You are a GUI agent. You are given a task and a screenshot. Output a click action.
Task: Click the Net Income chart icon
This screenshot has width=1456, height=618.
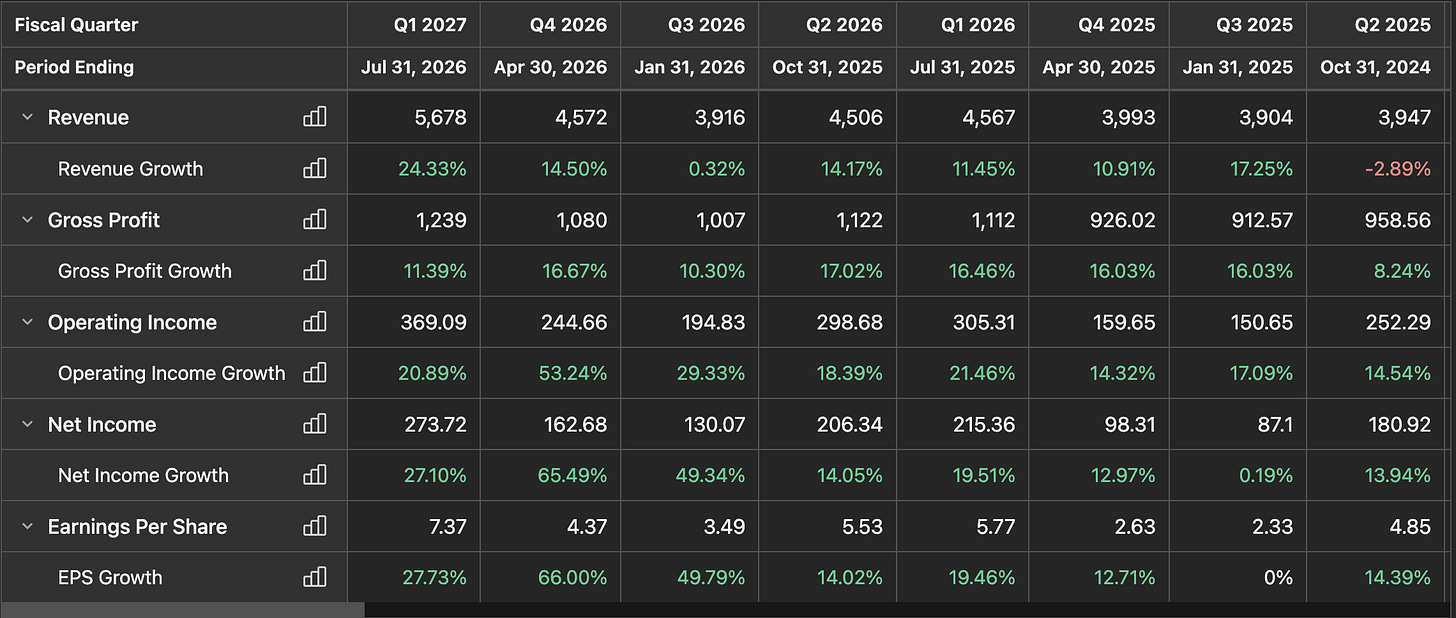pos(315,424)
